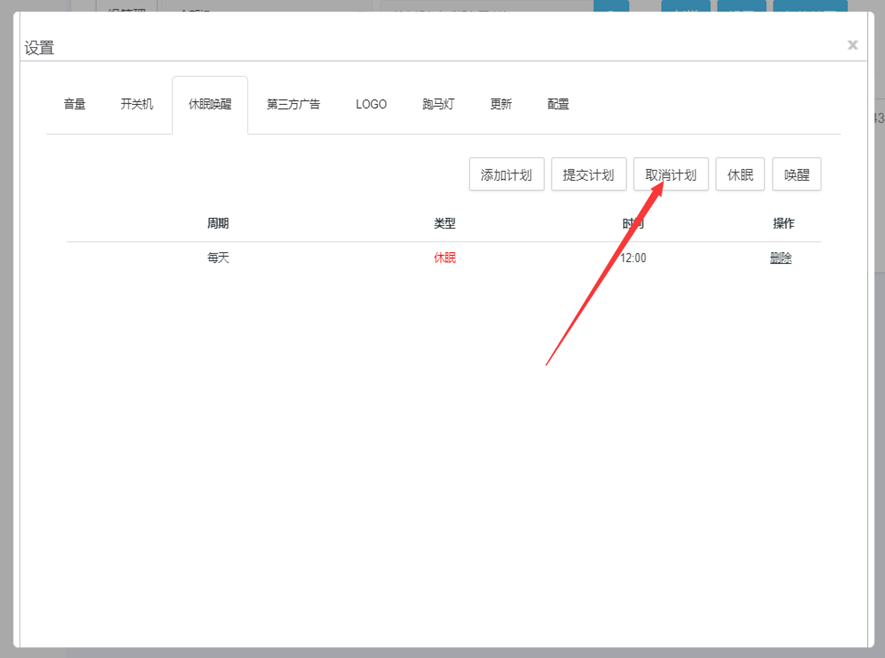Open the LOGO tab
The image size is (885, 658).
(371, 104)
